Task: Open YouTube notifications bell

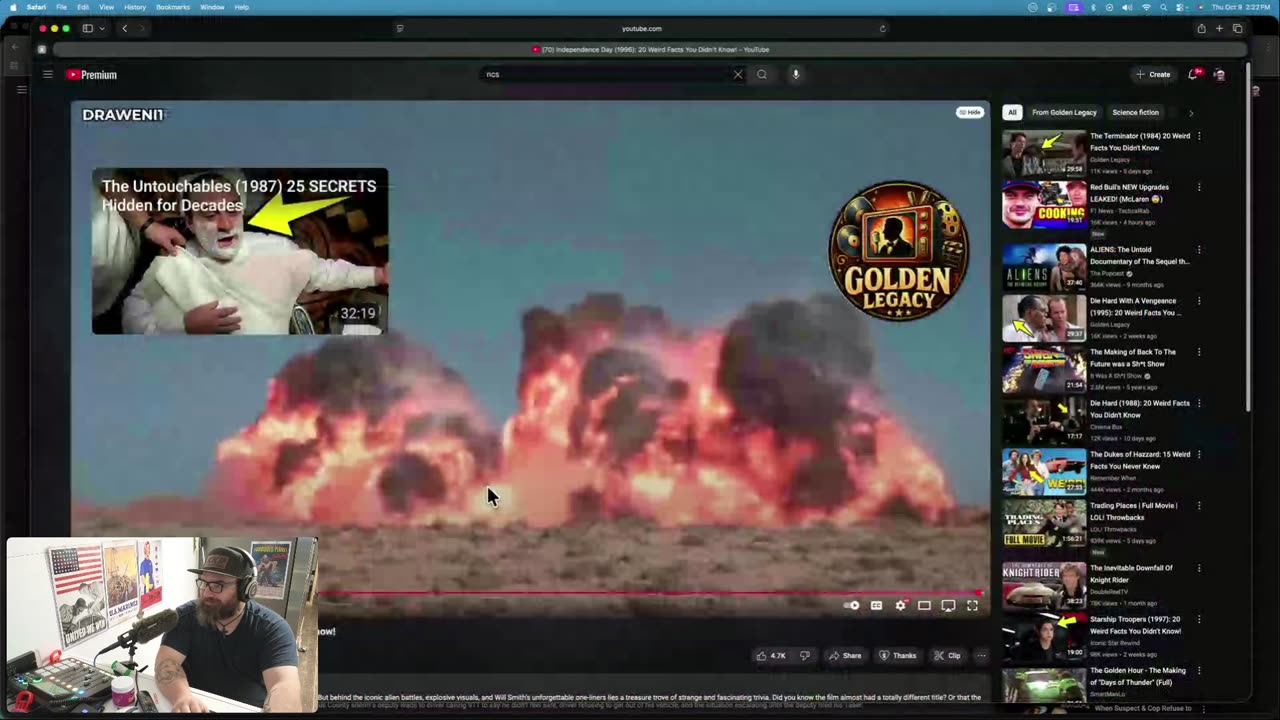Action: point(1193,74)
